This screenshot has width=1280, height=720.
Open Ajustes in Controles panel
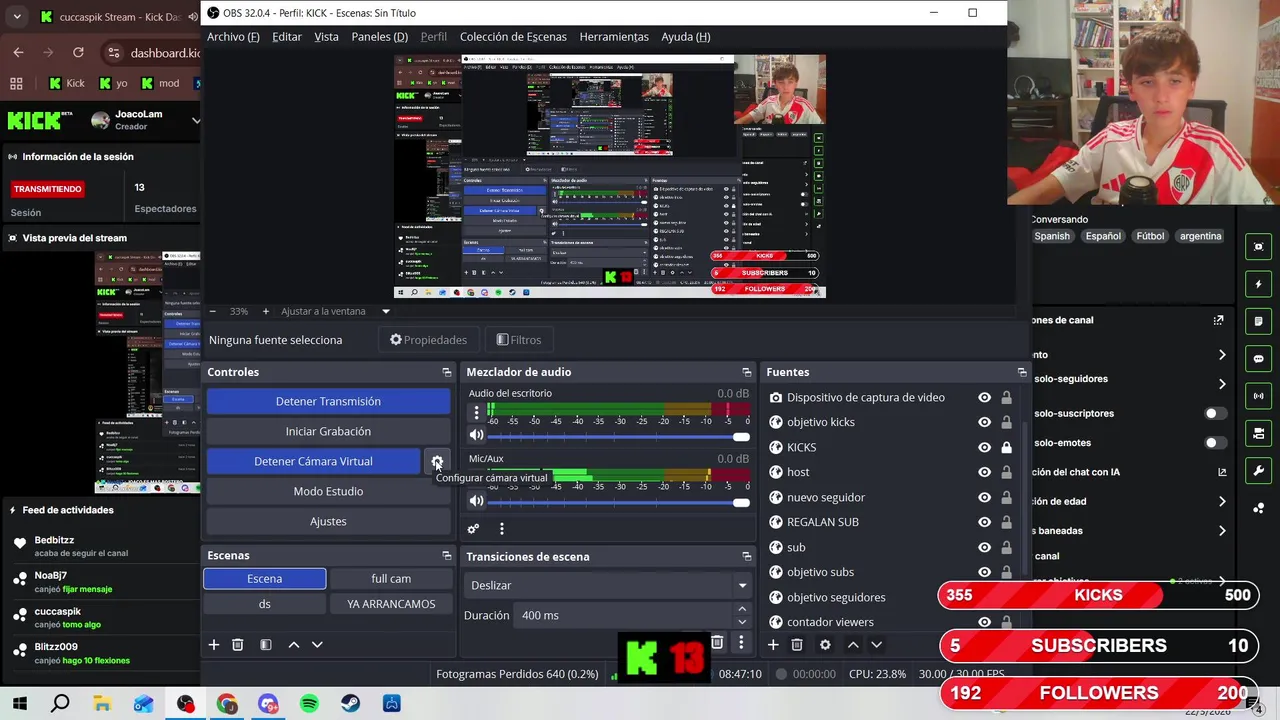click(328, 521)
